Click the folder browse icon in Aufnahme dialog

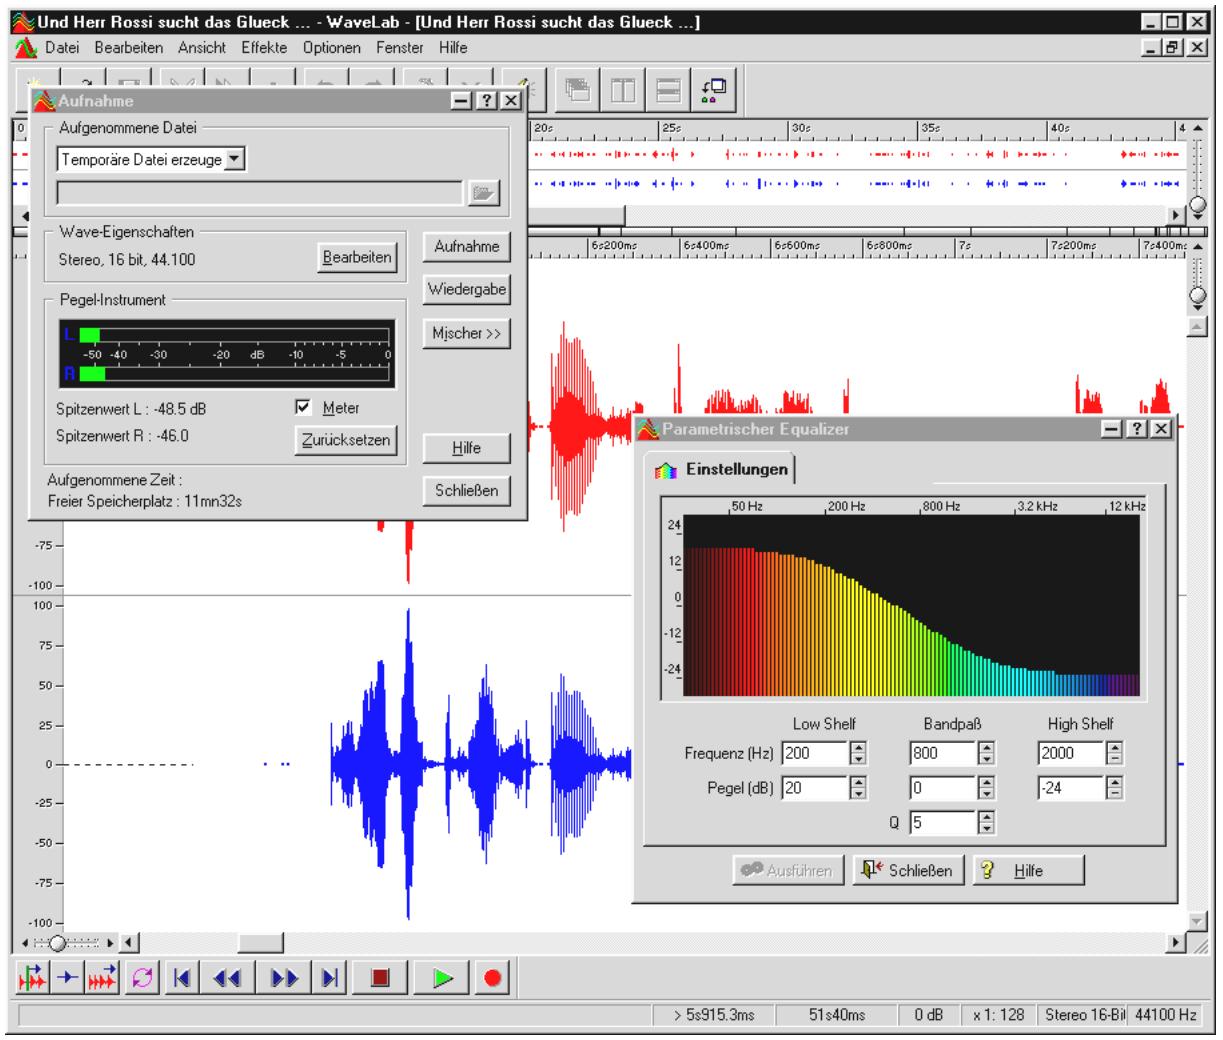click(484, 193)
